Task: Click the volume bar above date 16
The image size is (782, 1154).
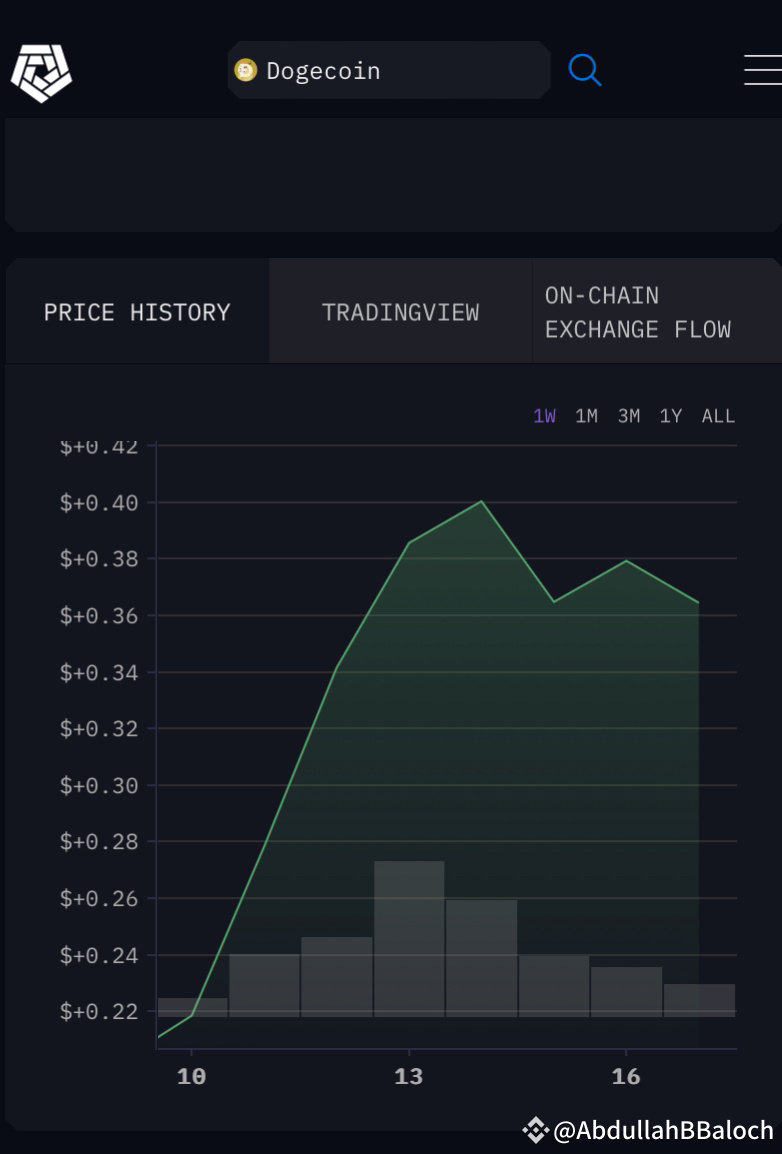Action: click(626, 992)
